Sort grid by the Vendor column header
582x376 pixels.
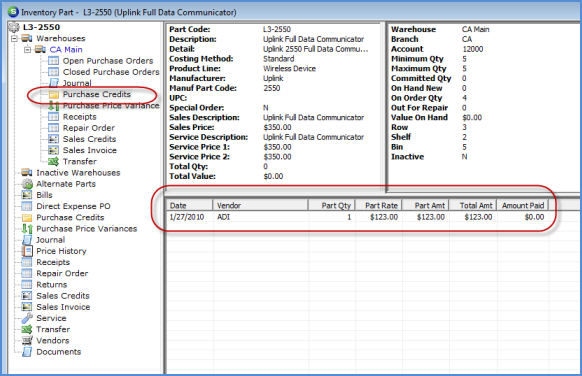point(260,205)
